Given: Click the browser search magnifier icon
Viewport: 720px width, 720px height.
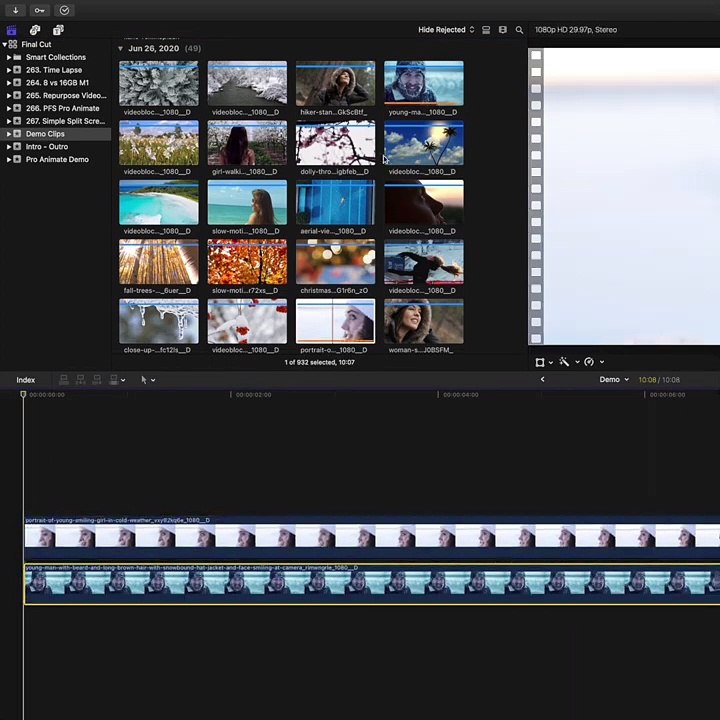Looking at the screenshot, I should point(519,30).
